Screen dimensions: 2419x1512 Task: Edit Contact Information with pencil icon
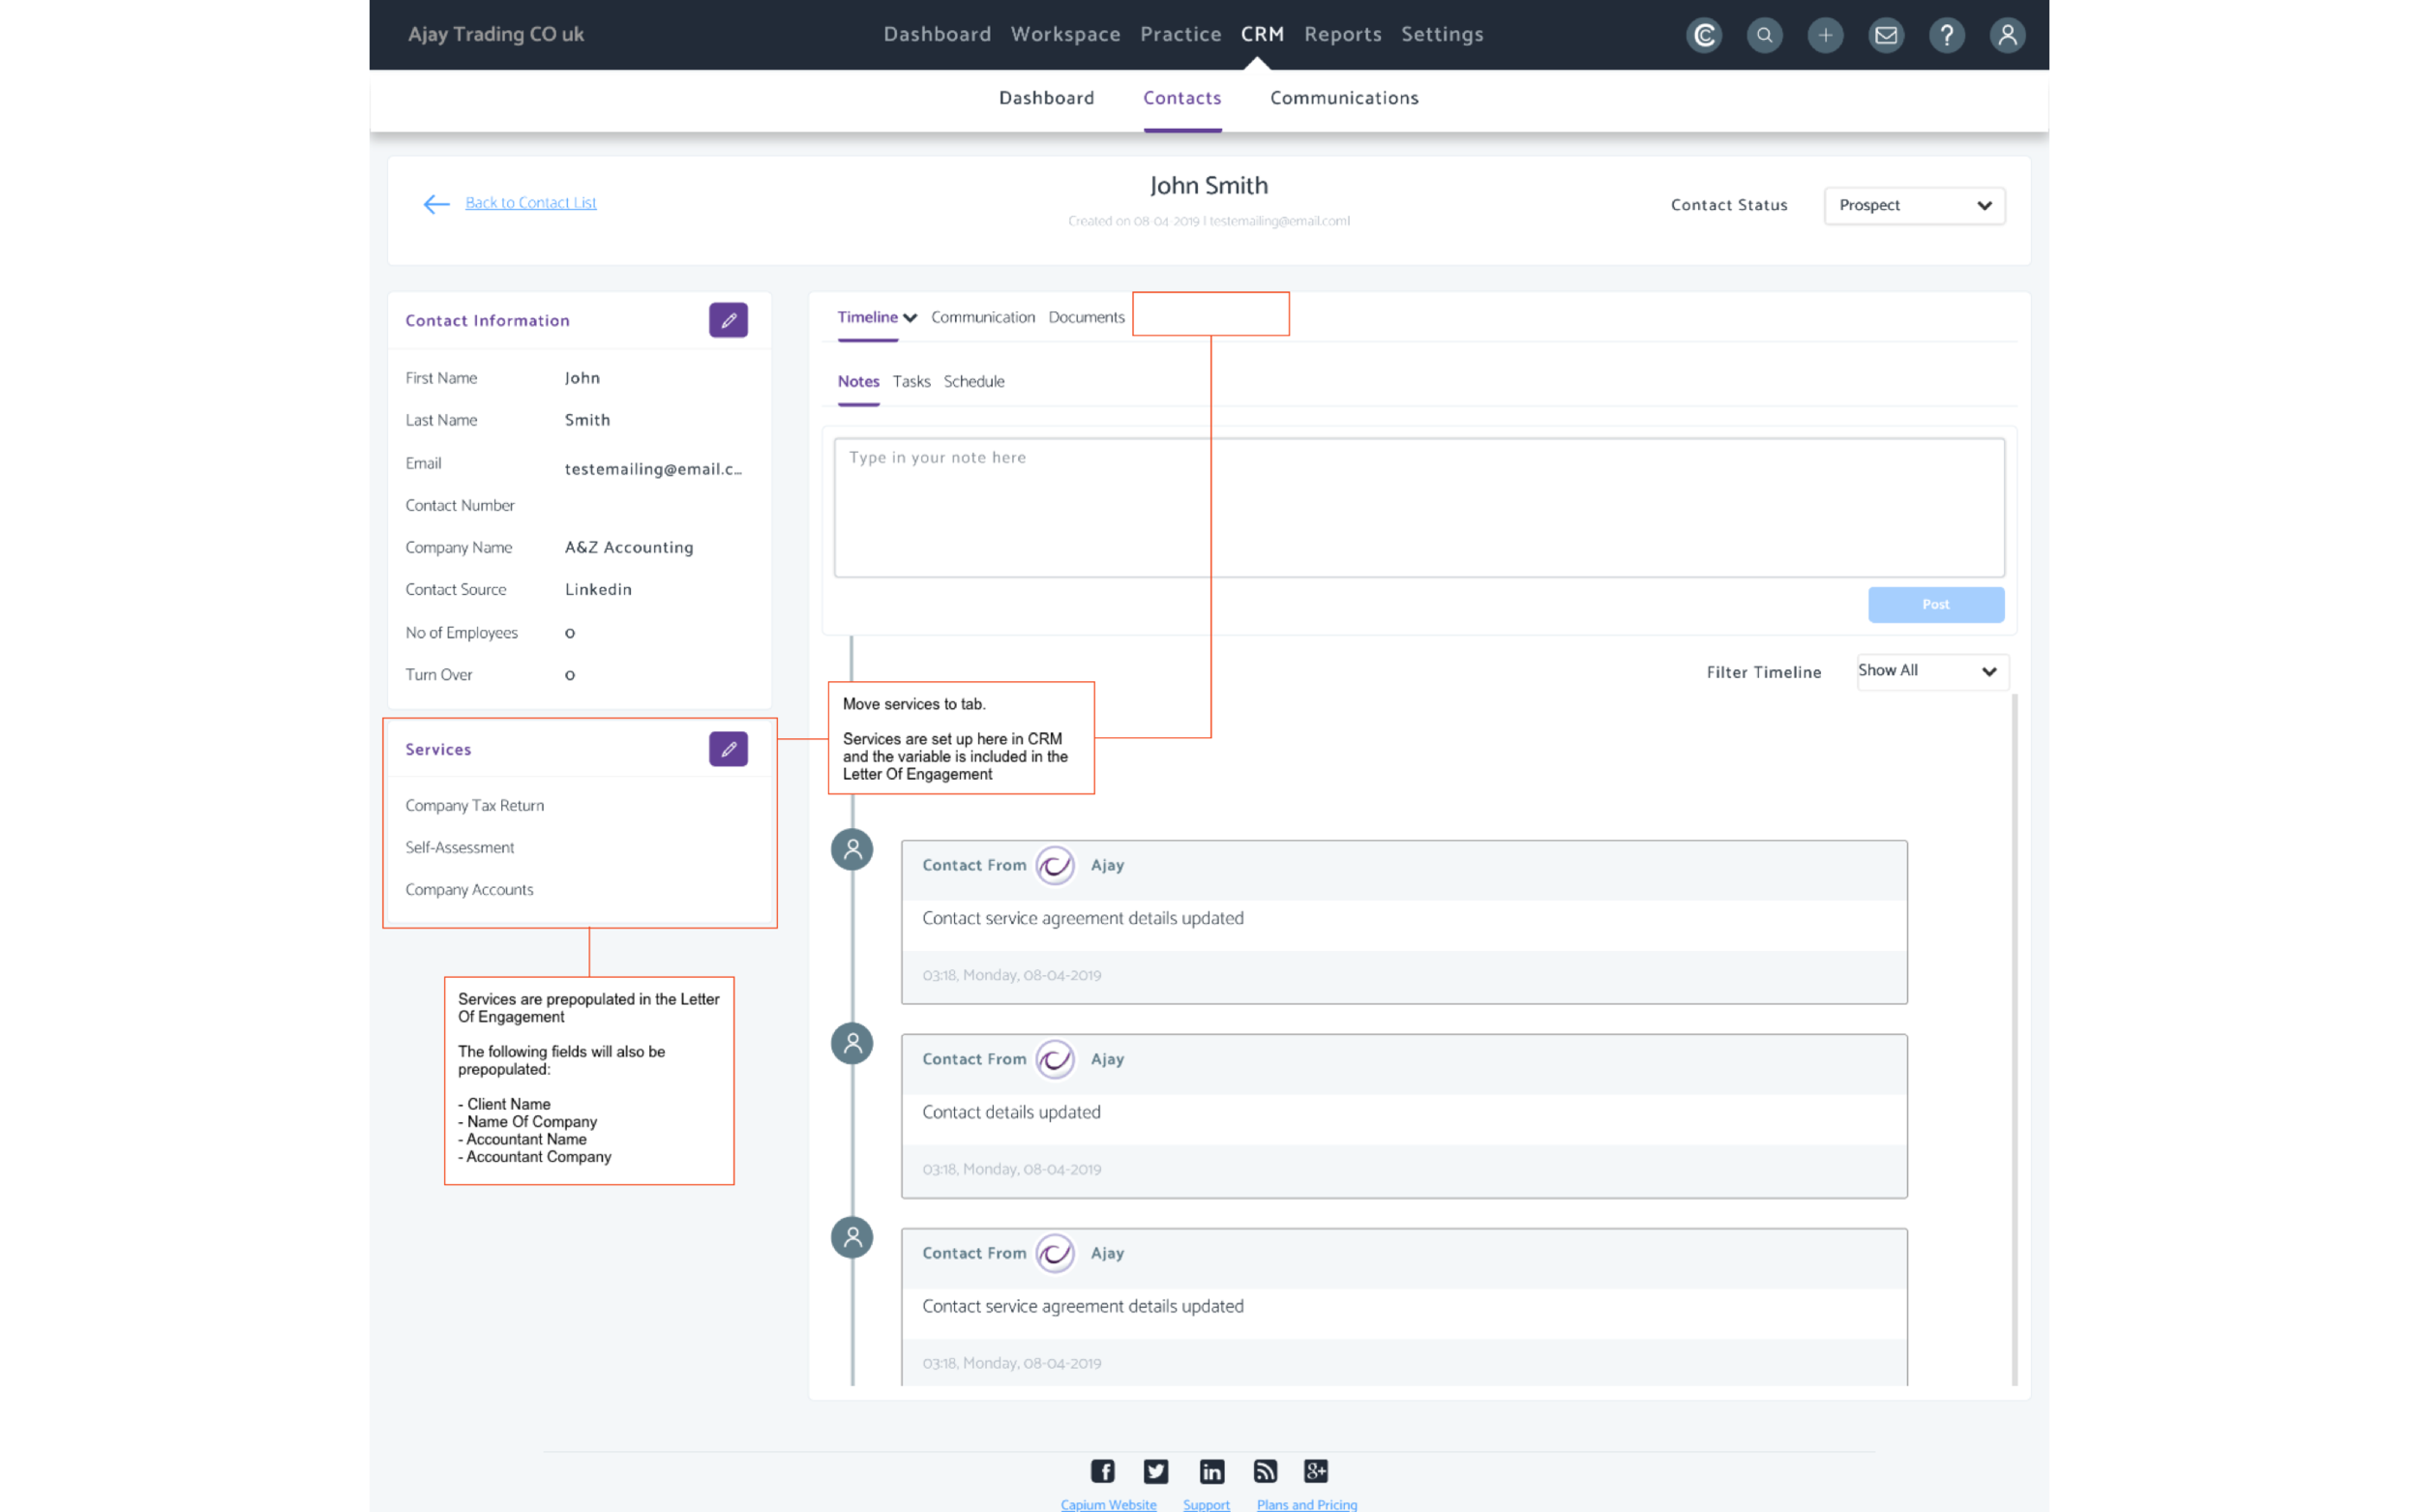728,320
